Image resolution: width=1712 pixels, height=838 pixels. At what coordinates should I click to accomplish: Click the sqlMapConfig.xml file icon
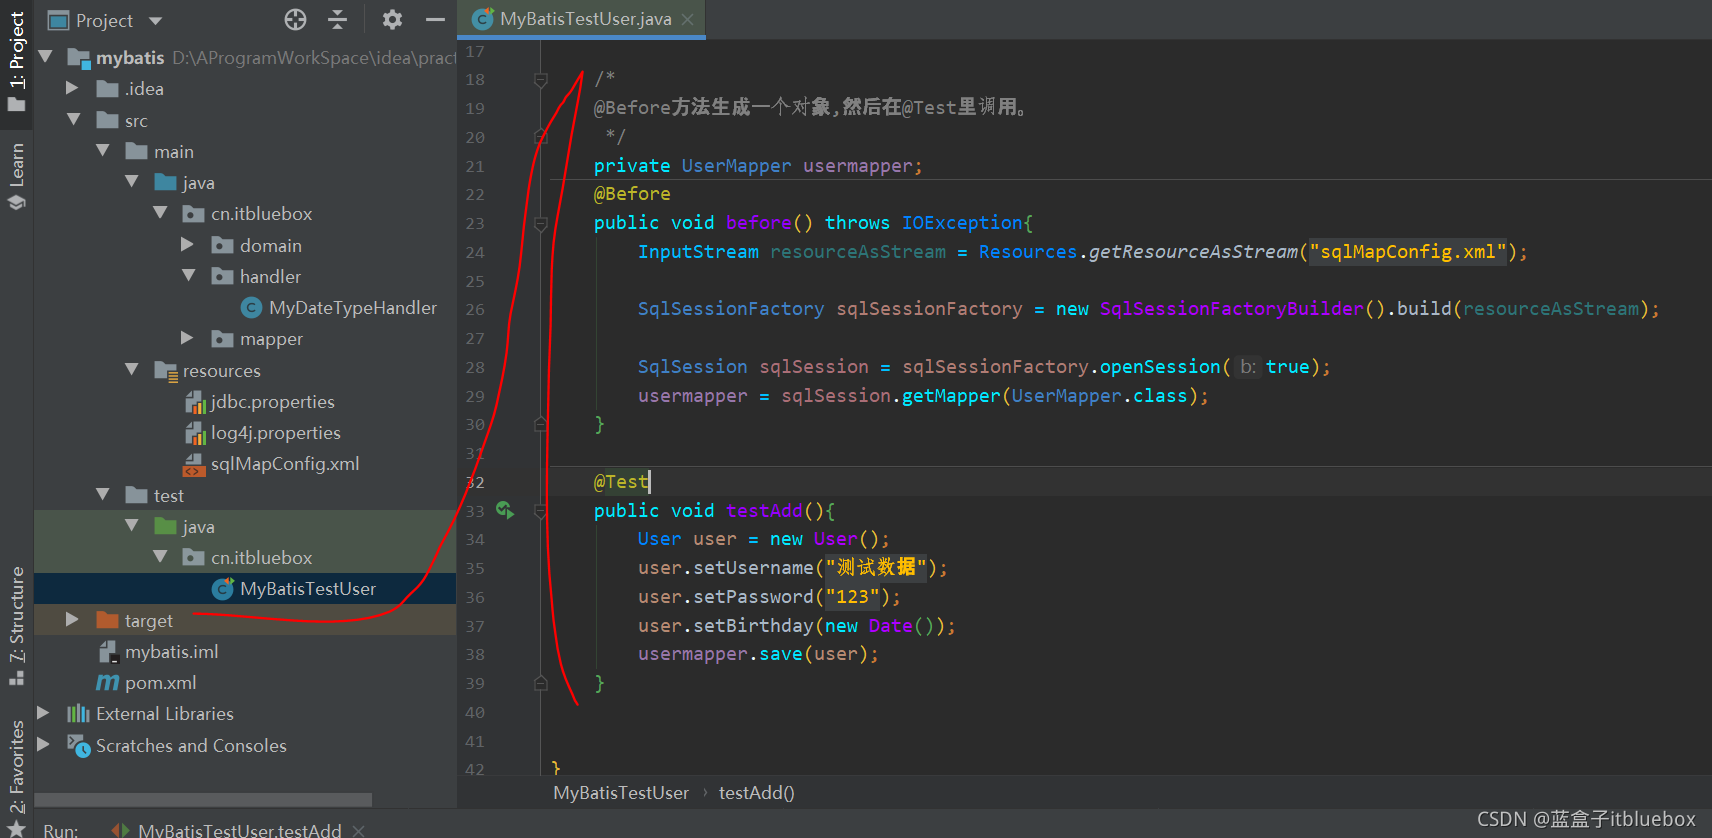tap(194, 464)
